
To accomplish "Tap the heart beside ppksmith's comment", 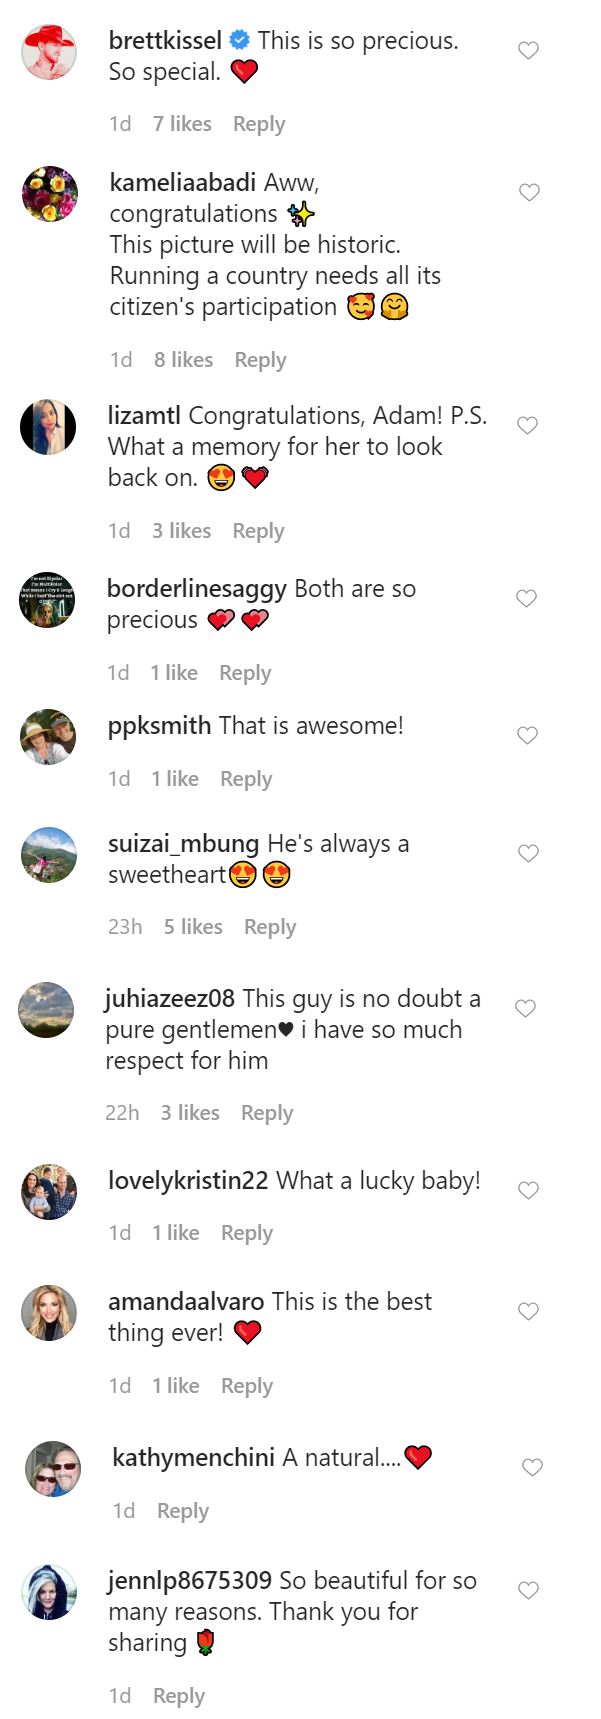I will point(527,735).
